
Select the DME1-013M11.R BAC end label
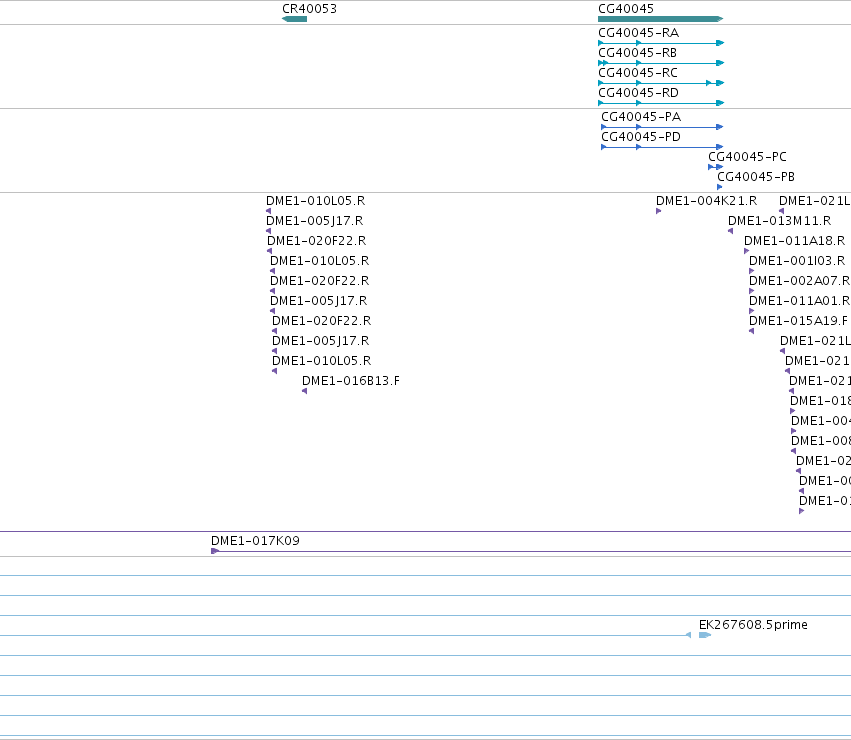(779, 221)
